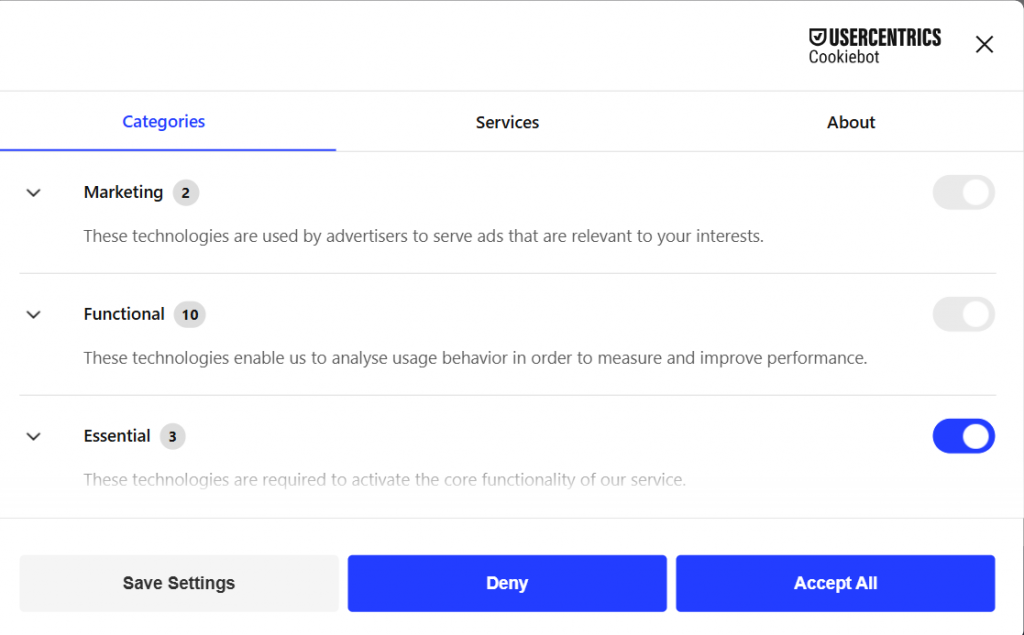Expand the Essential category chevron

point(34,437)
